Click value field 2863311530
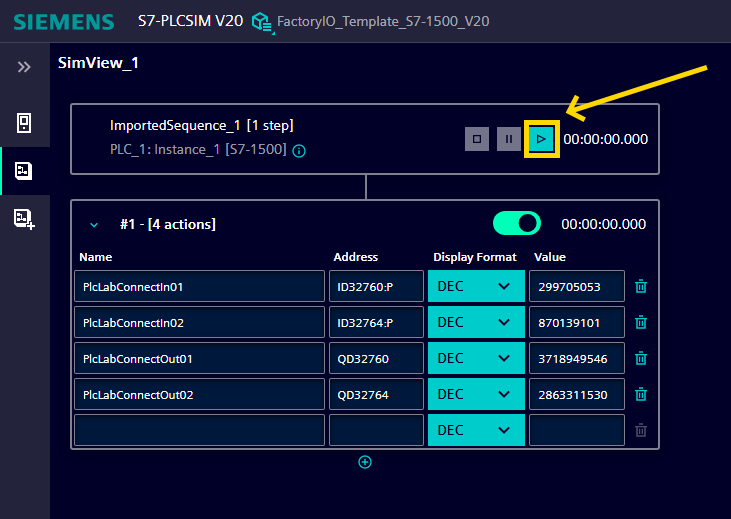 (577, 394)
